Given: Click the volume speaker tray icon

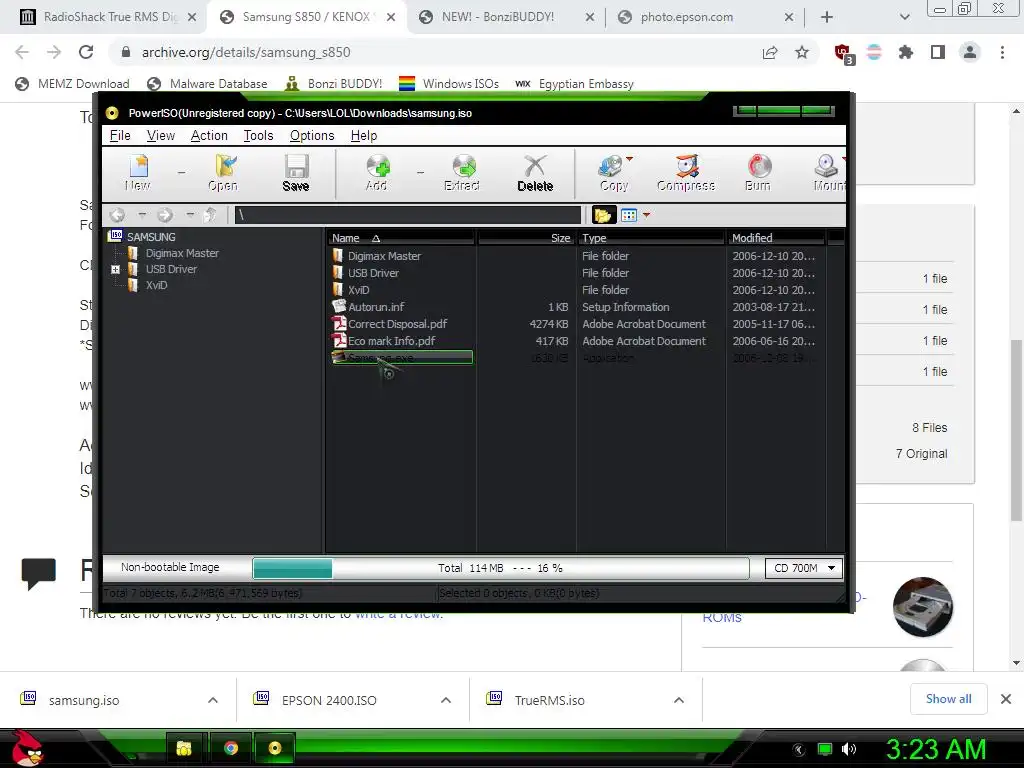Looking at the screenshot, I should point(848,749).
